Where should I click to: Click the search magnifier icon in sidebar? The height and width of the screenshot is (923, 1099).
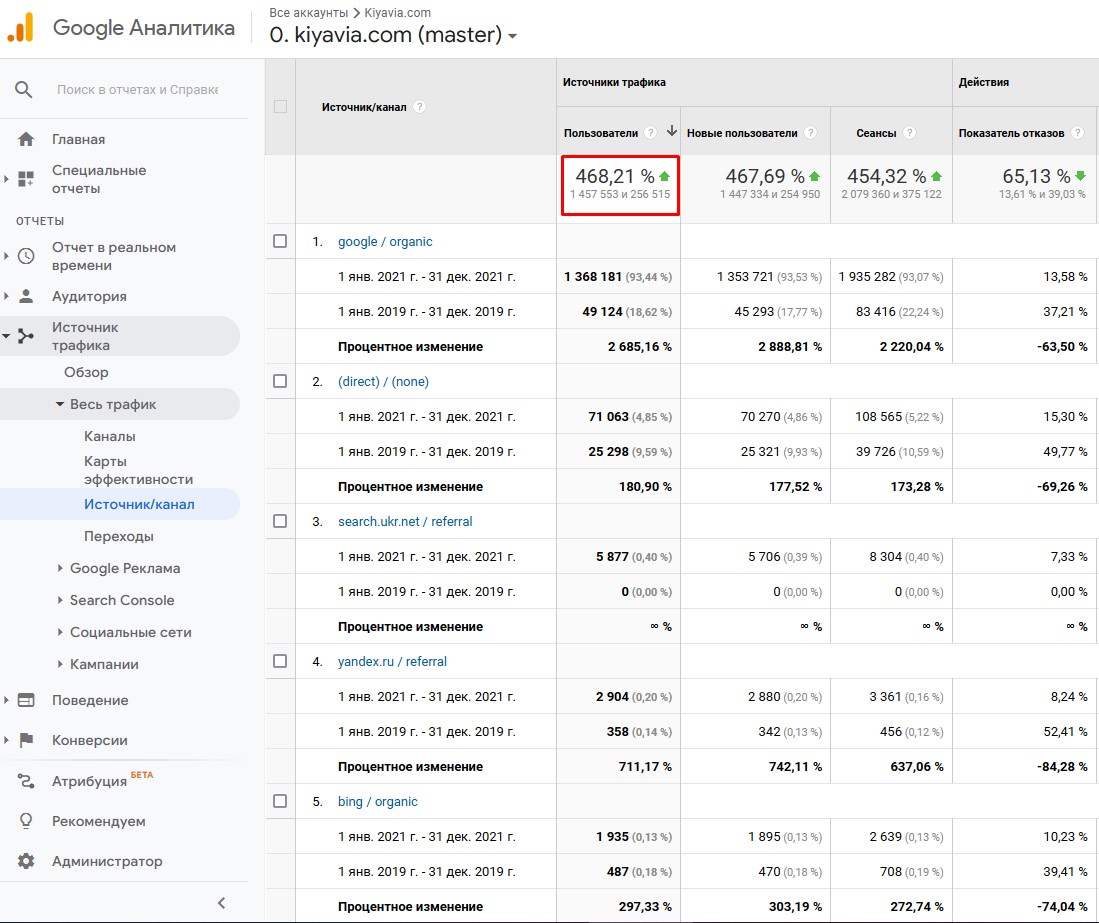pos(24,90)
